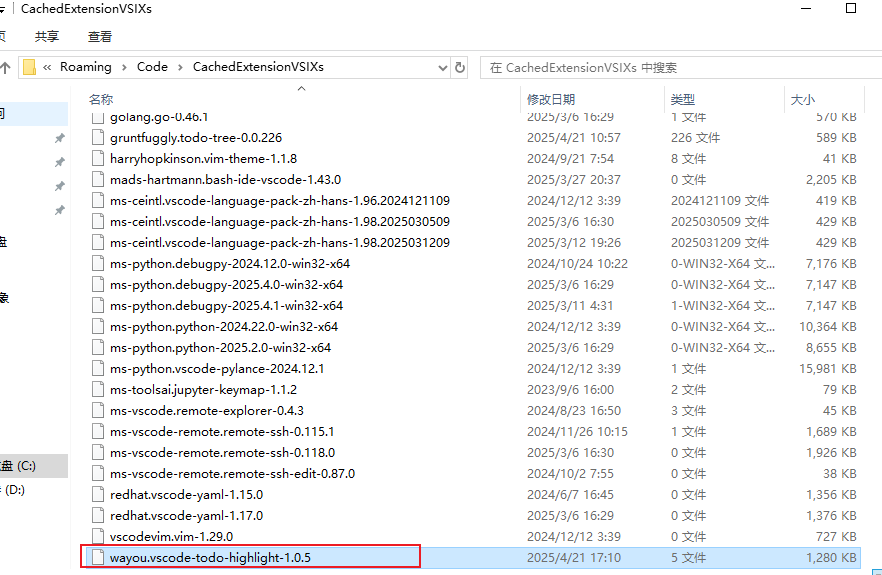Viewport: 882px width, 575px height.
Task: Click the folder icon in the address bar
Action: pos(29,68)
